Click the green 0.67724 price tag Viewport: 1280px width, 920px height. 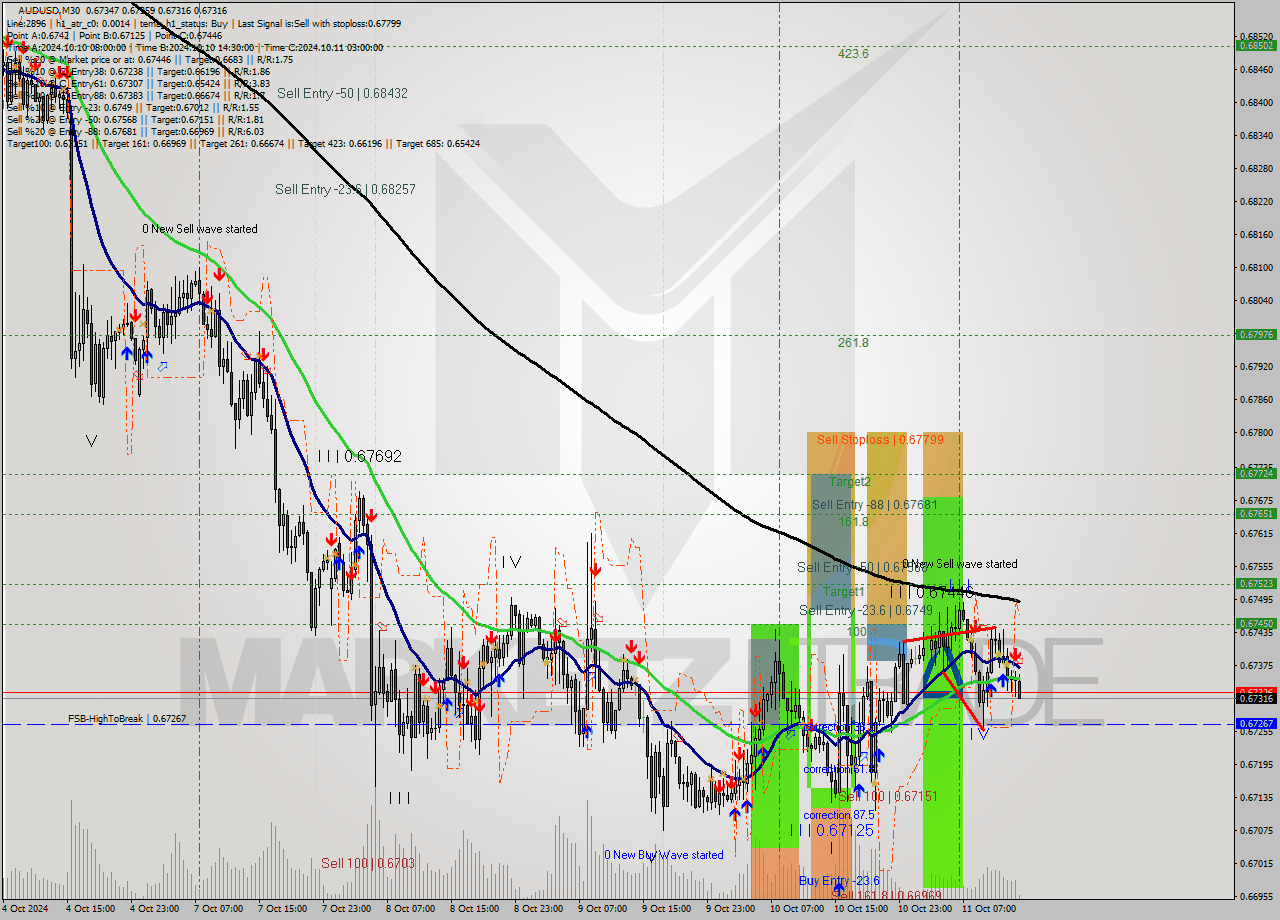(x=1256, y=473)
